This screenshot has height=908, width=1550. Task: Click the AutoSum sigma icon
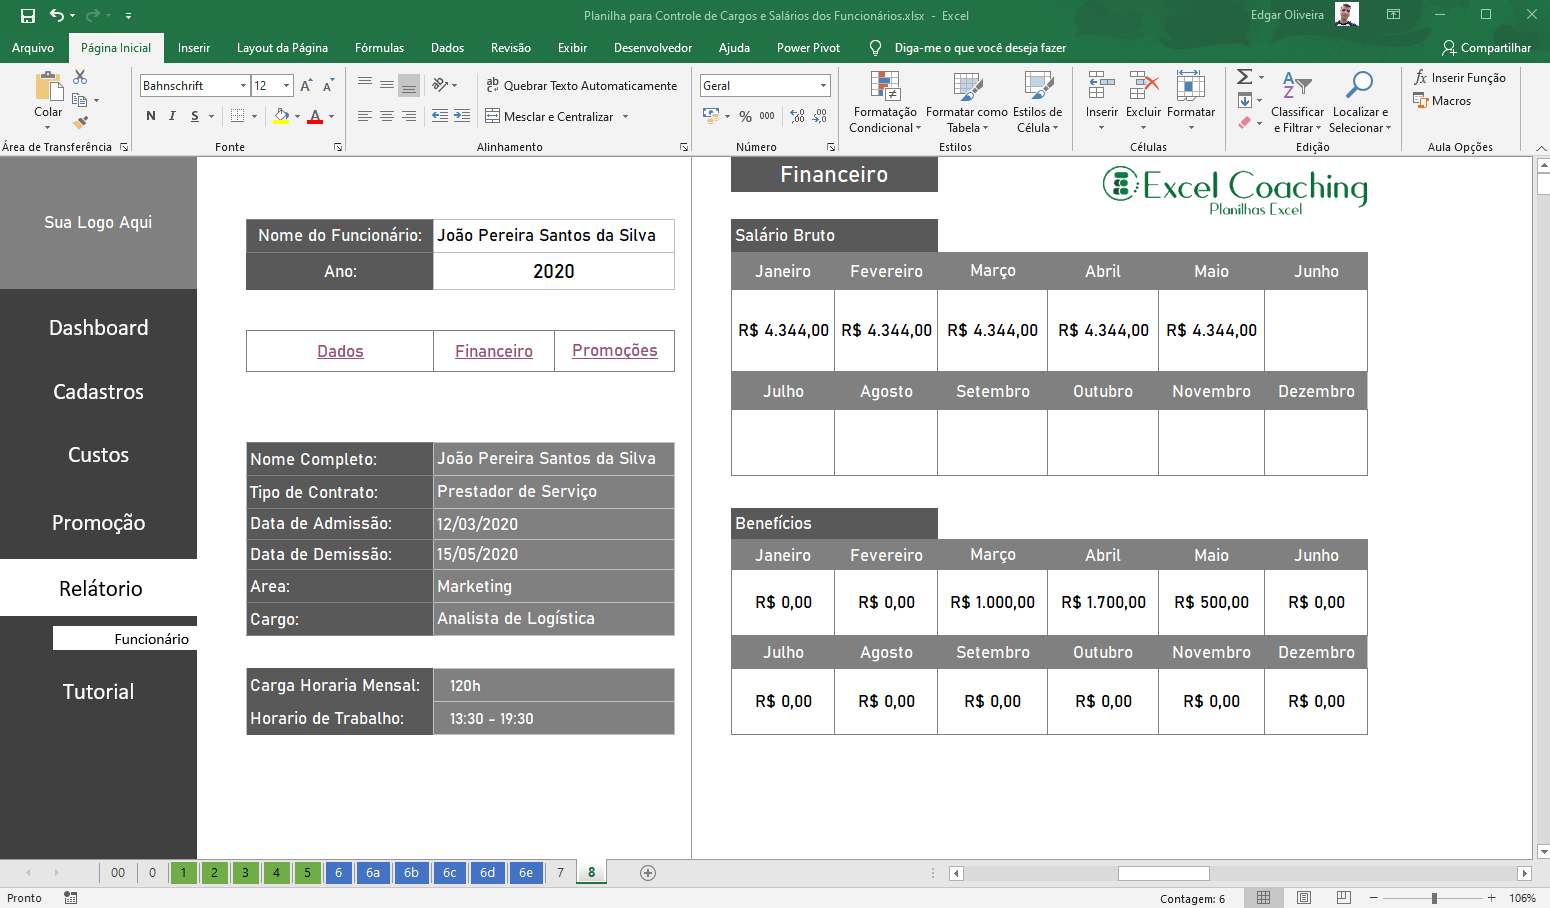point(1244,77)
